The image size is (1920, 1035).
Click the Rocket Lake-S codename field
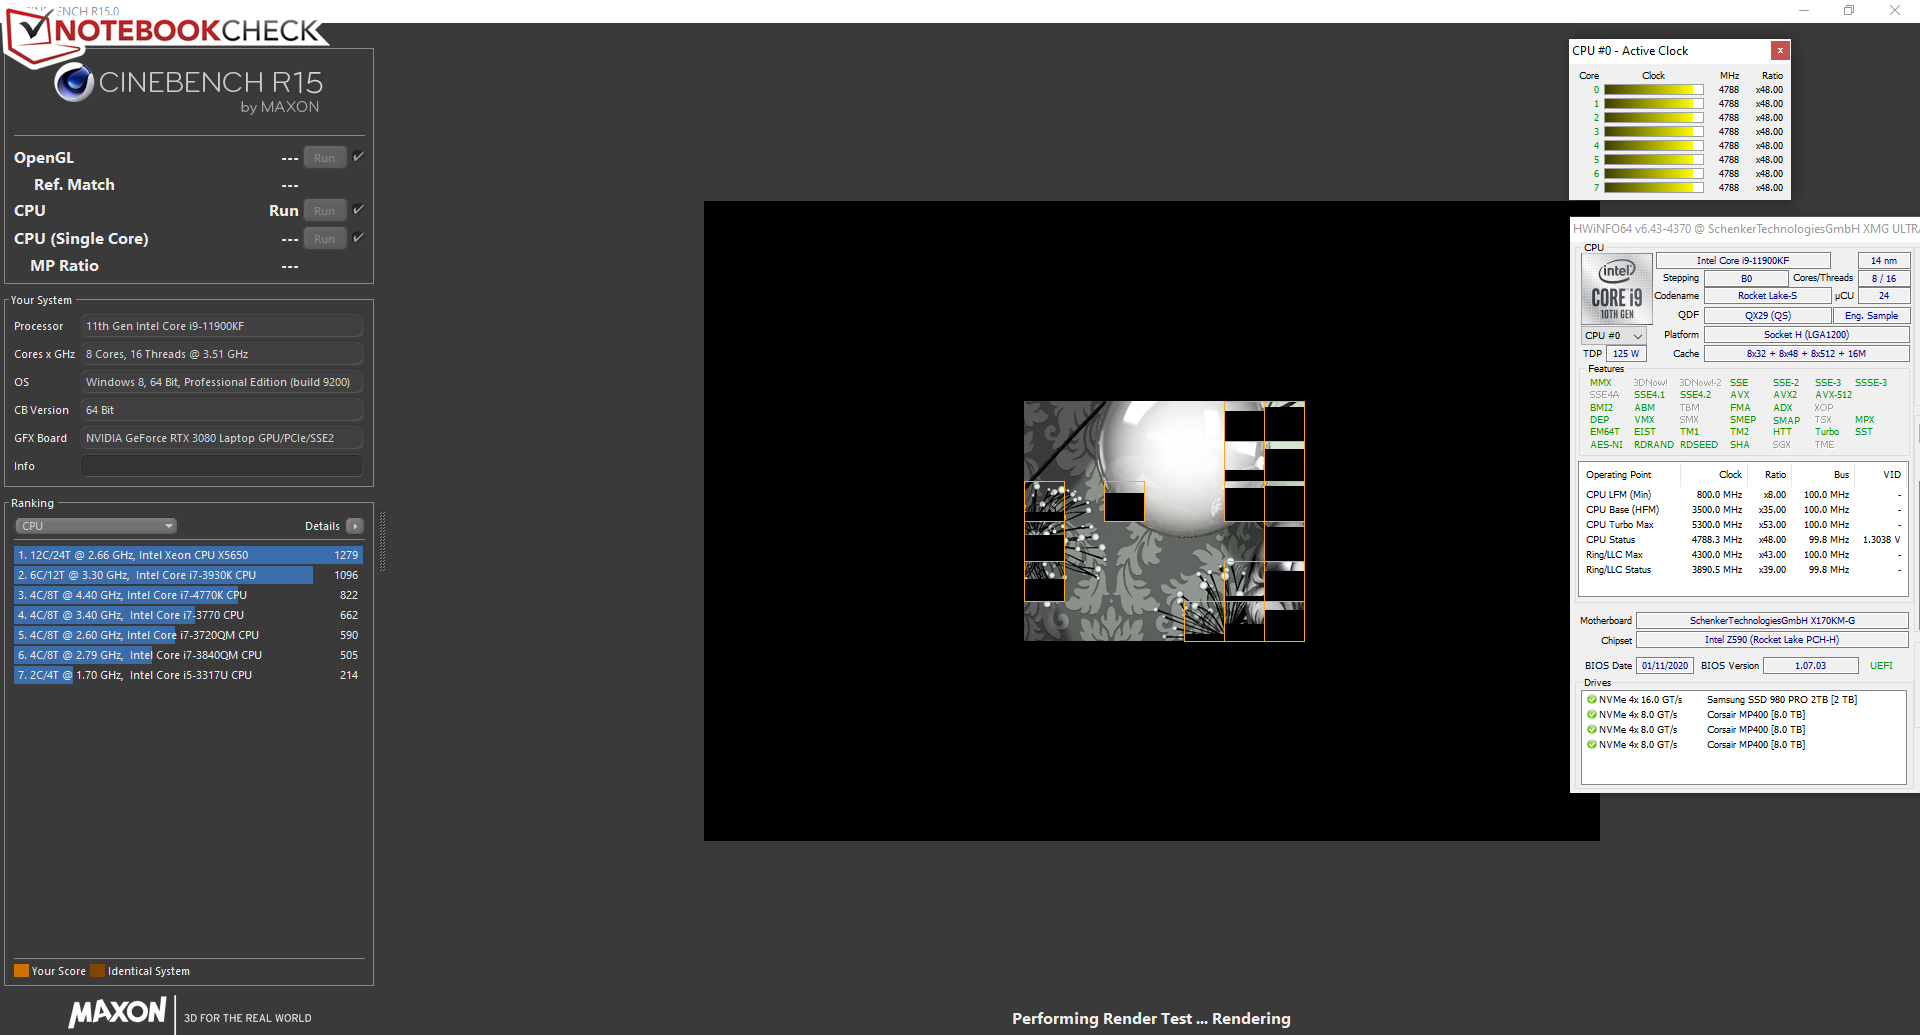[1767, 296]
